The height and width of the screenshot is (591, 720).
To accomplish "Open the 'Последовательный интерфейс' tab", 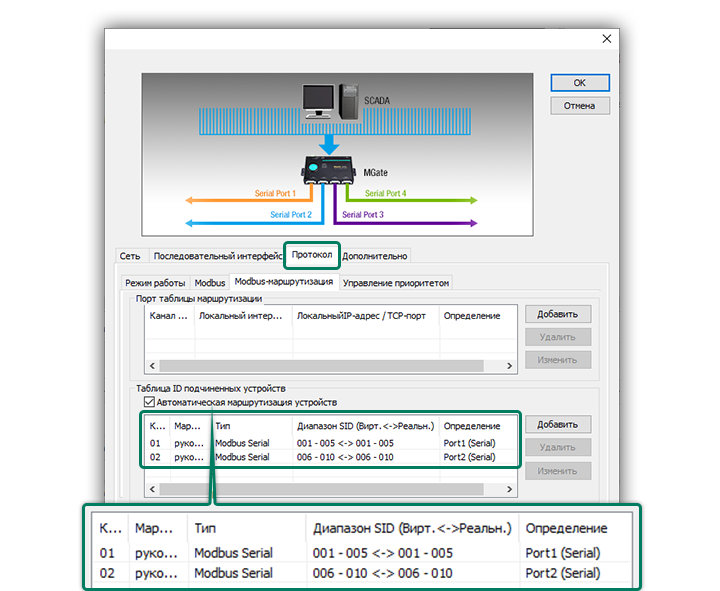I will click(x=215, y=256).
